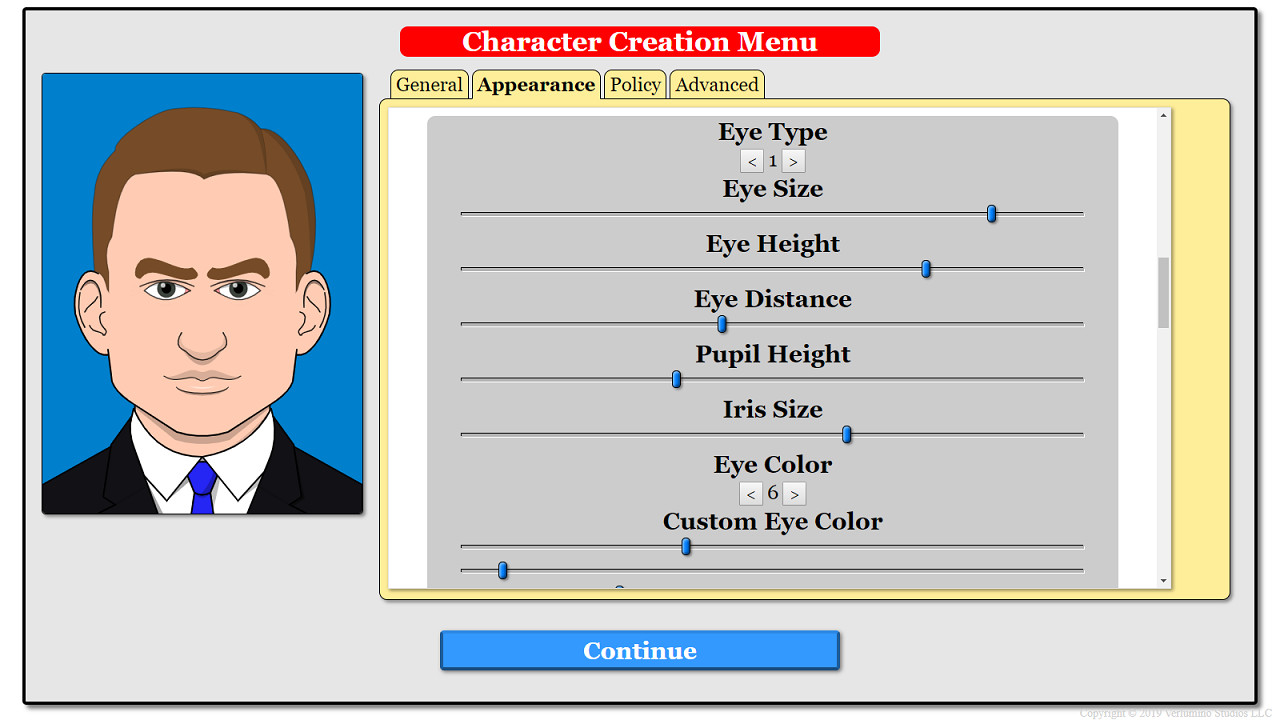Decrease Eye Type with the left arrow
The image size is (1280, 720).
click(752, 160)
